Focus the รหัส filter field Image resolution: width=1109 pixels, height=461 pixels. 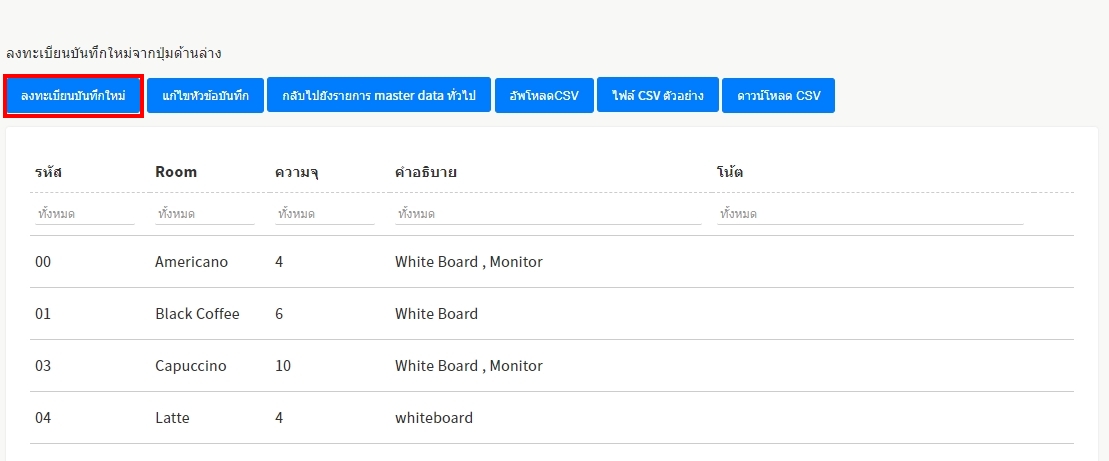pos(84,214)
